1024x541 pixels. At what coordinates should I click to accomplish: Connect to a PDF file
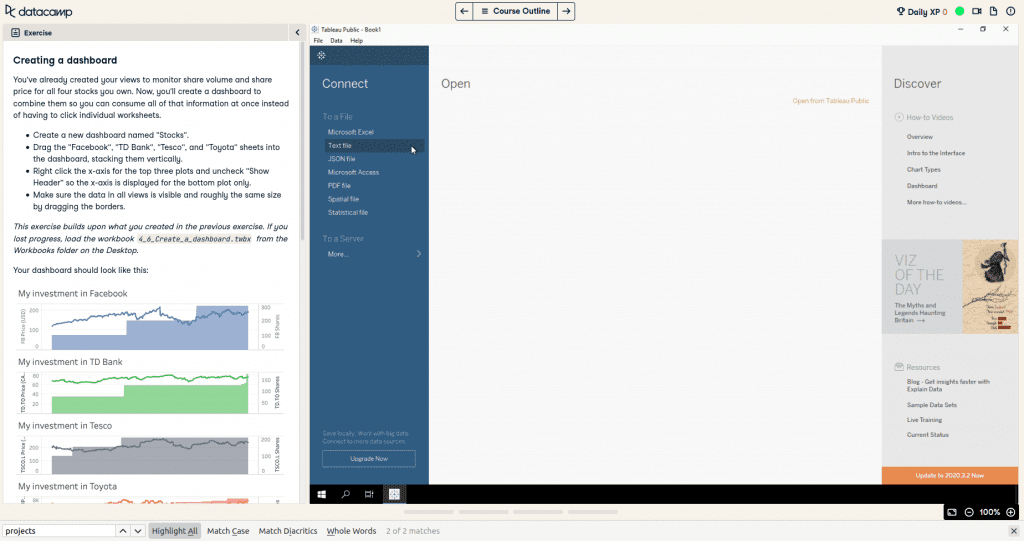click(x=340, y=186)
